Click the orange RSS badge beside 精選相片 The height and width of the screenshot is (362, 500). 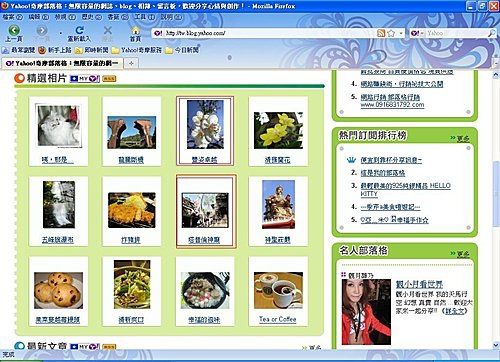(109, 79)
